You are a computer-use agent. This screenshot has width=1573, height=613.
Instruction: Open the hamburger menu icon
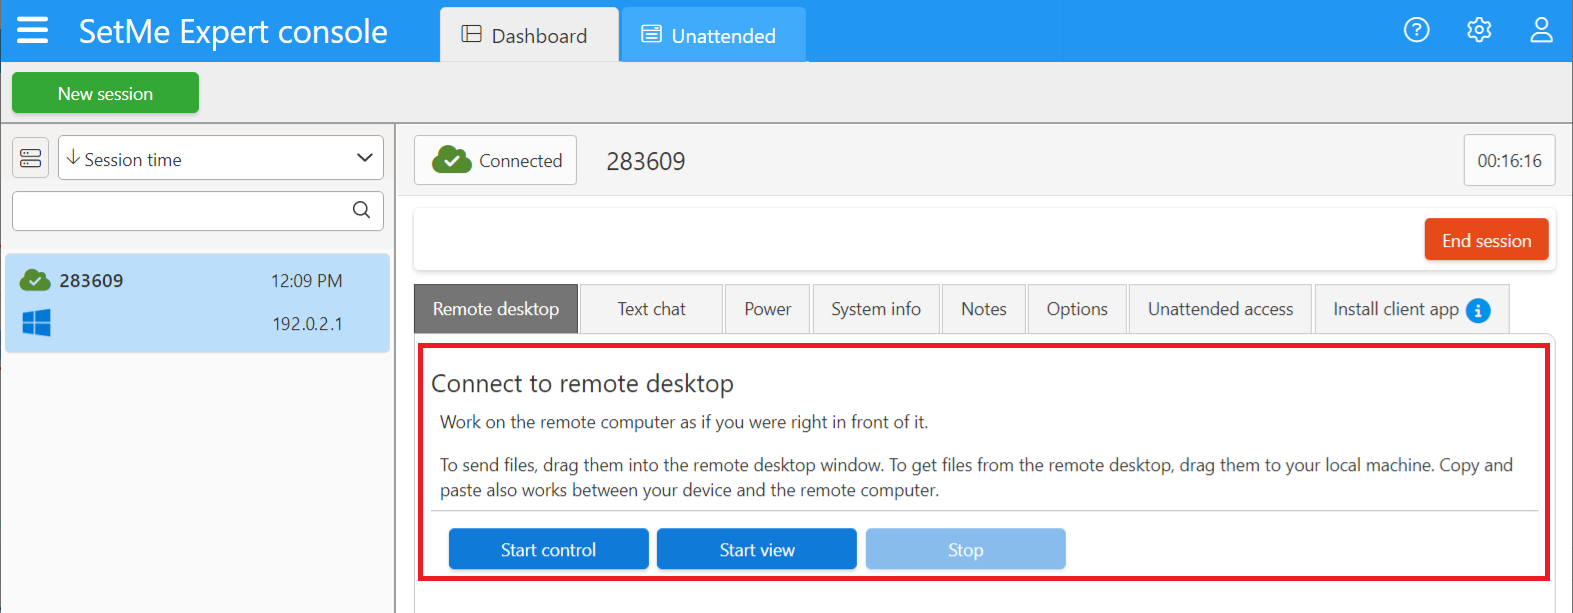(32, 31)
